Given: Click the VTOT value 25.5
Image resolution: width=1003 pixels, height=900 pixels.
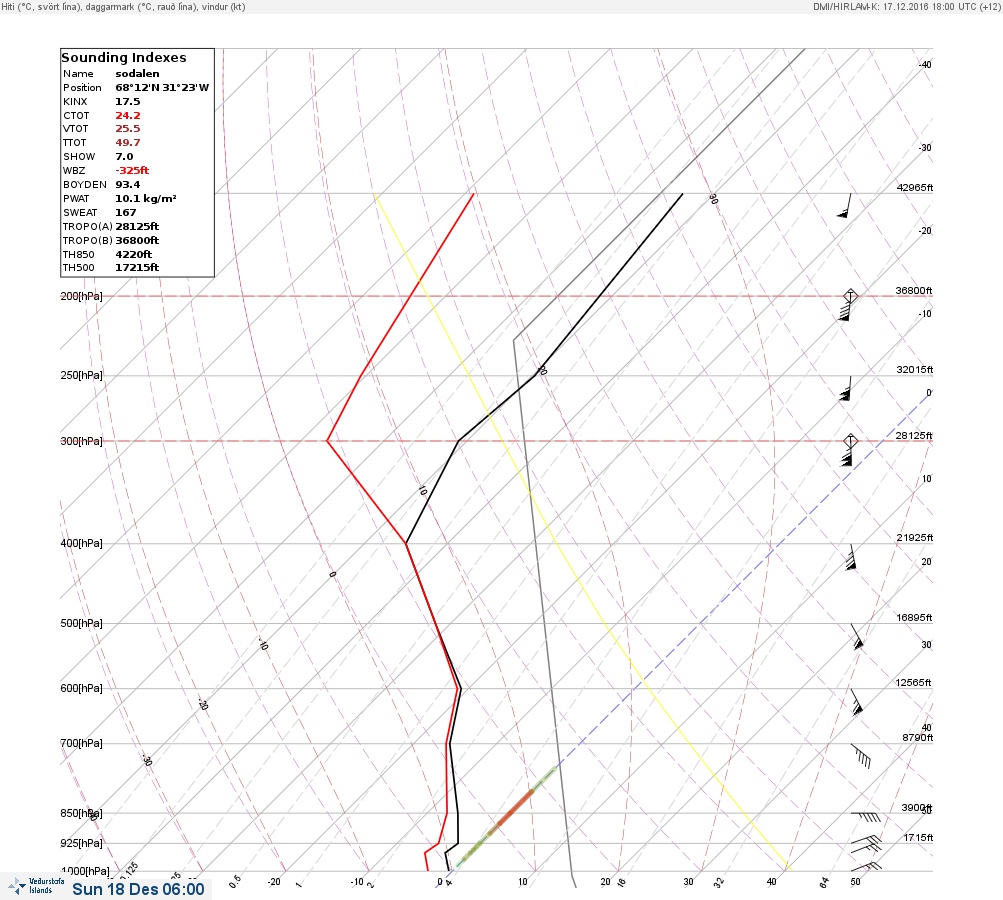Looking at the screenshot, I should coord(127,129).
